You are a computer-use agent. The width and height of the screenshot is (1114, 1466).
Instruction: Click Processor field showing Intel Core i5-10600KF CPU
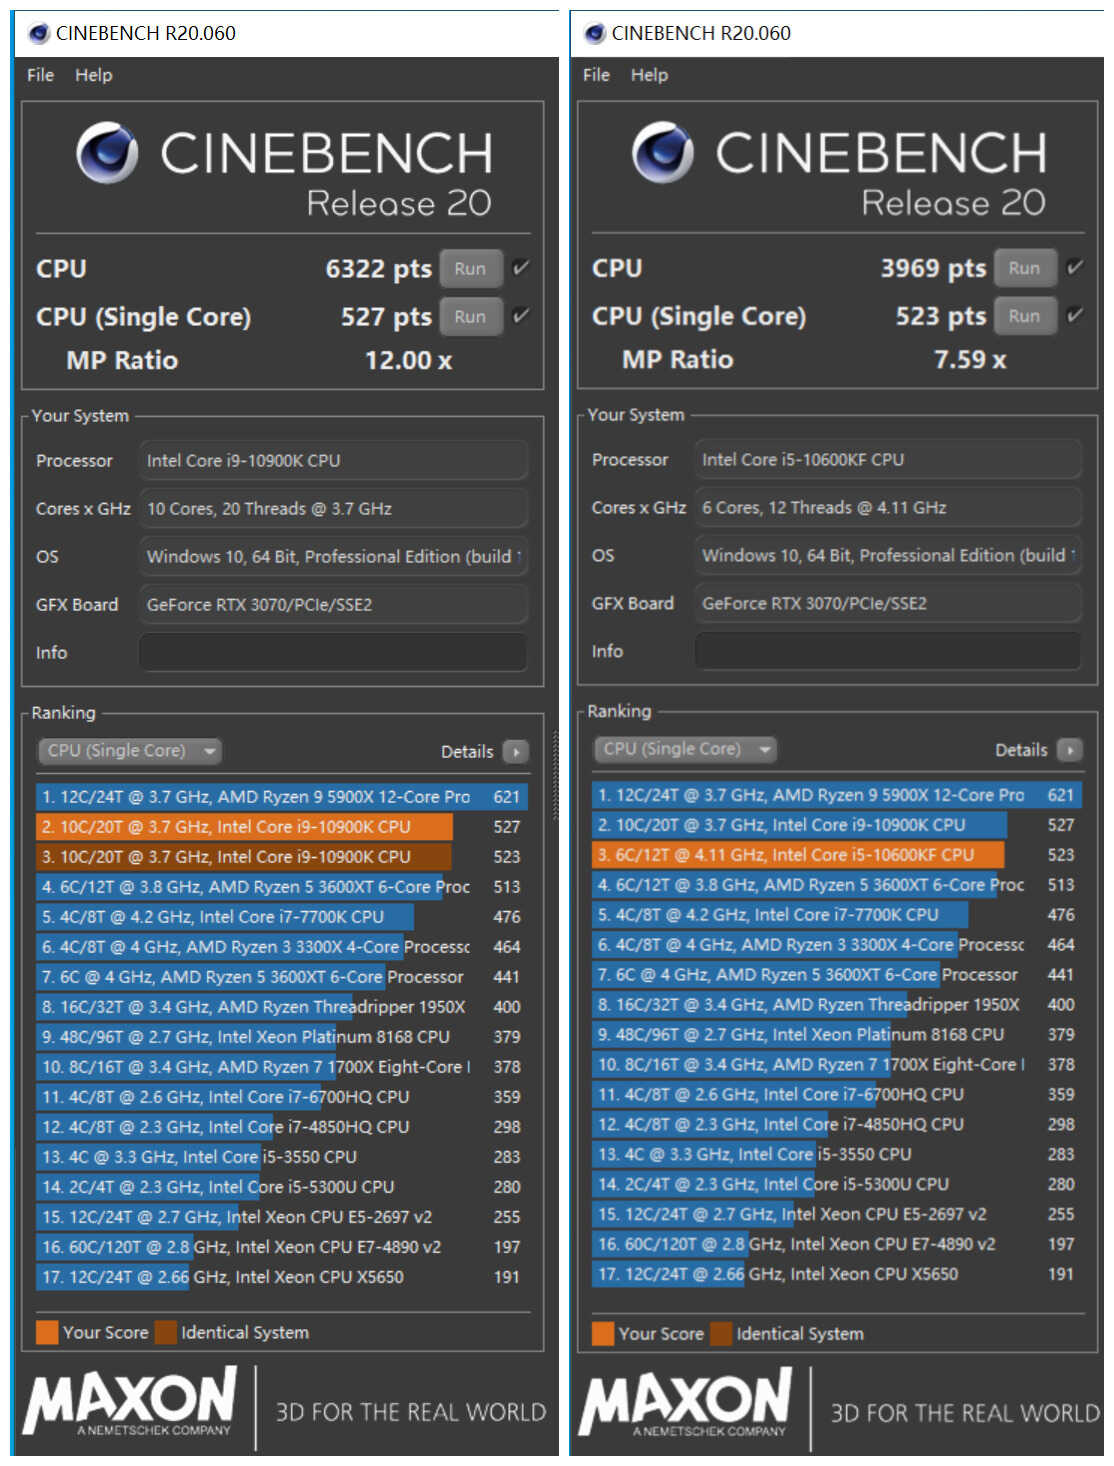pos(888,460)
